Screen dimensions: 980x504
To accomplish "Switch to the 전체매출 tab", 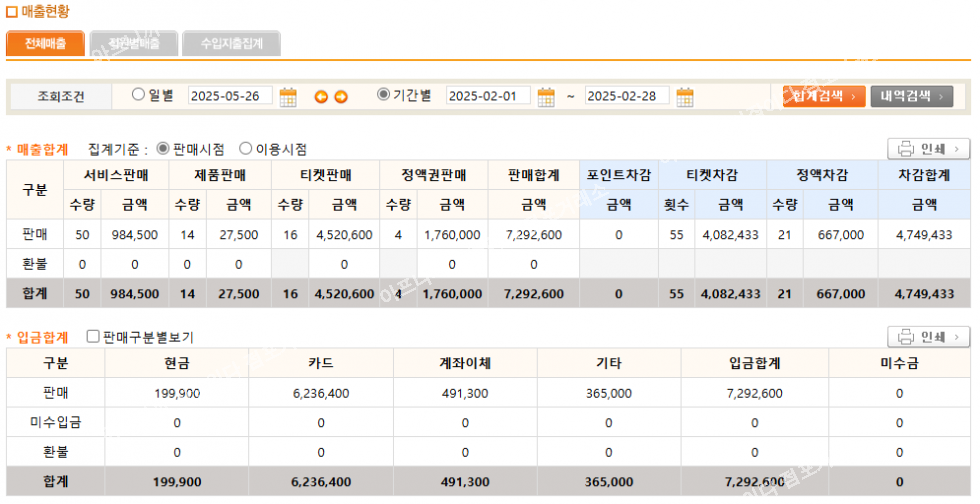I will point(45,43).
